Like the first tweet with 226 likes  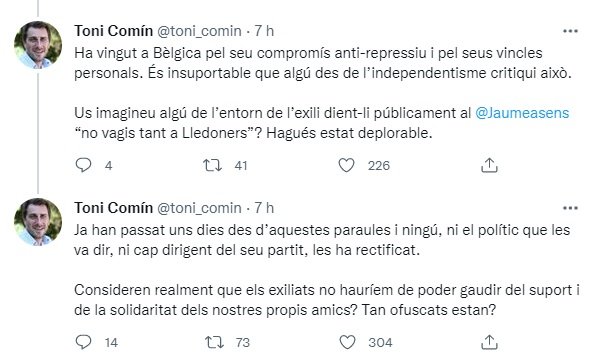[x=346, y=165]
